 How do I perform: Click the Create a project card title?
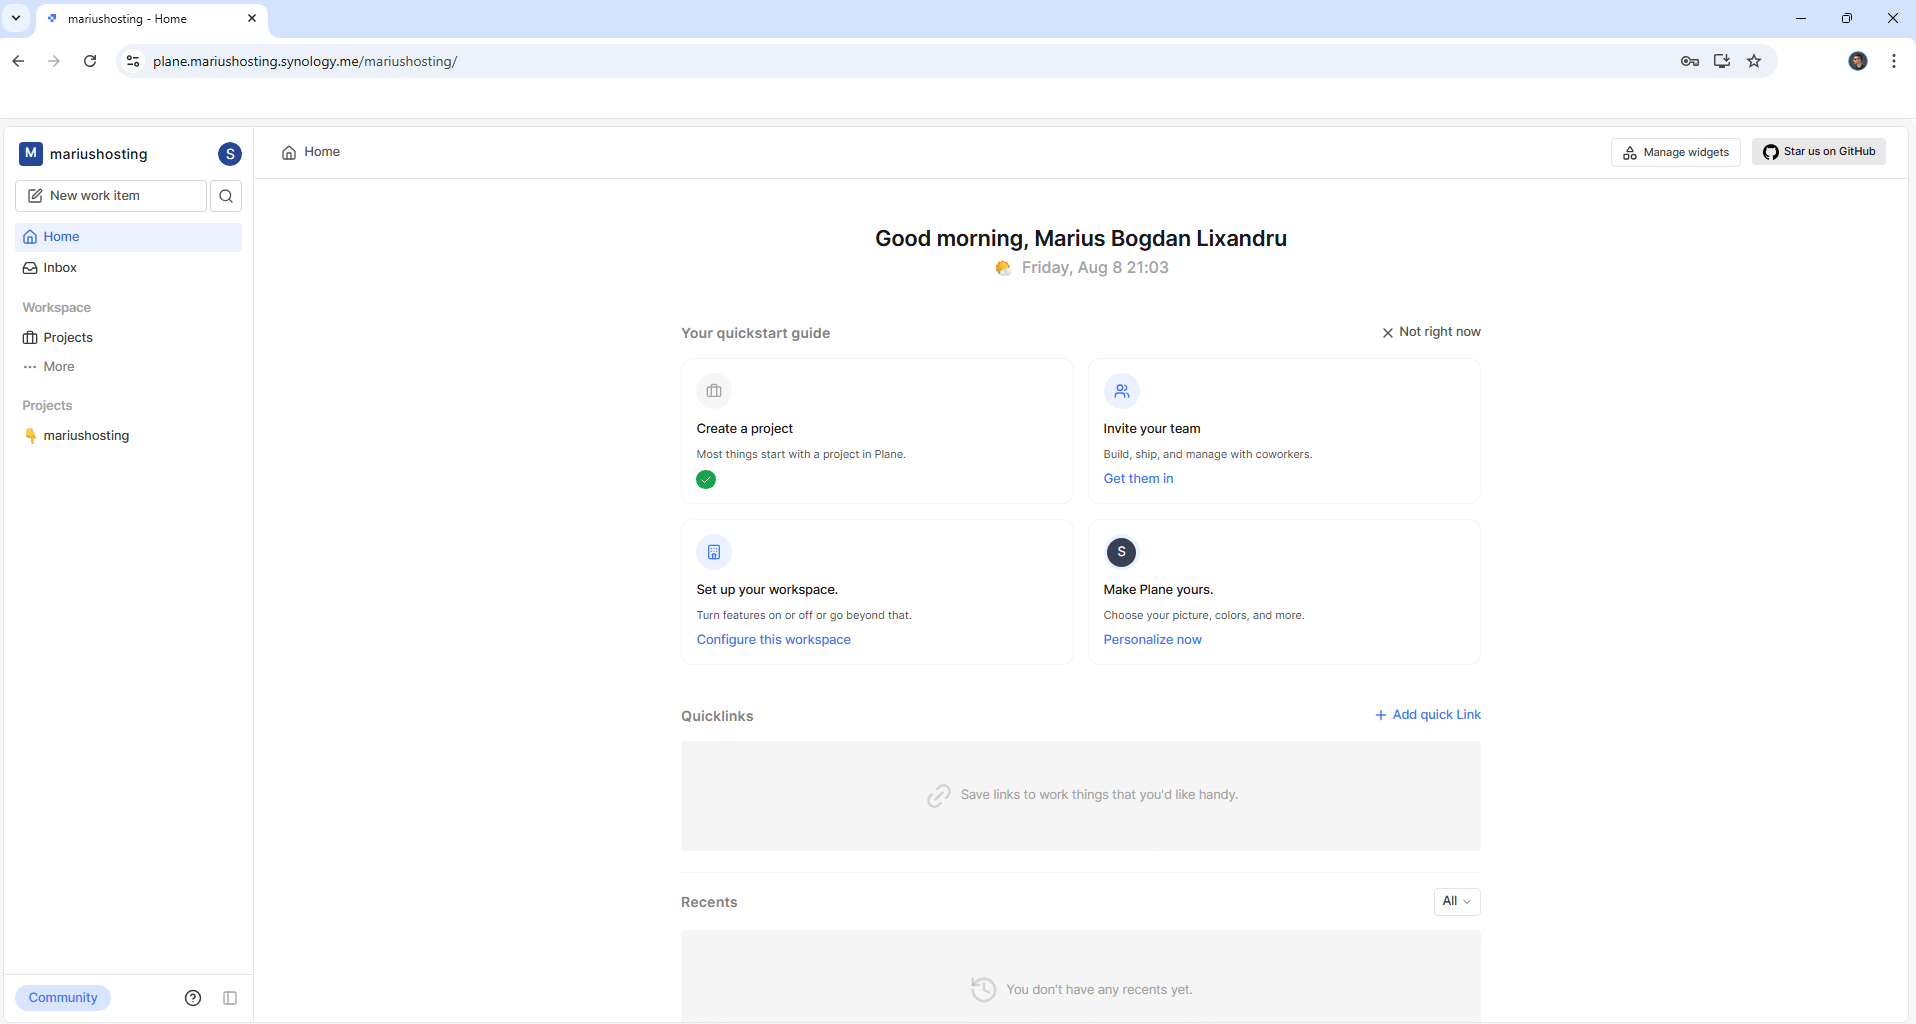[x=744, y=429]
